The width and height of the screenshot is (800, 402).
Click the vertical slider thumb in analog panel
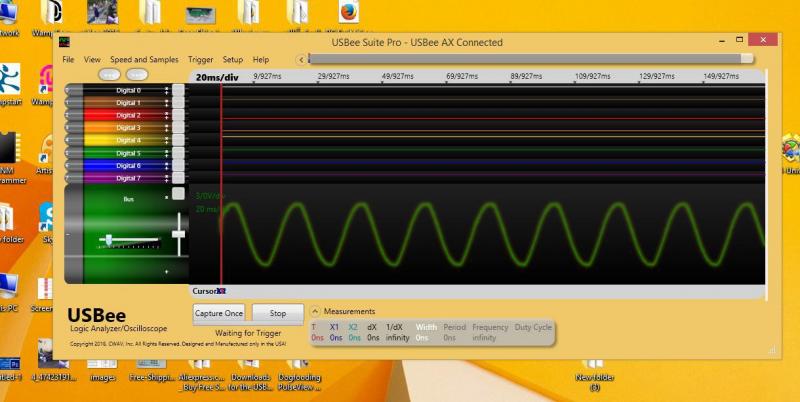179,234
